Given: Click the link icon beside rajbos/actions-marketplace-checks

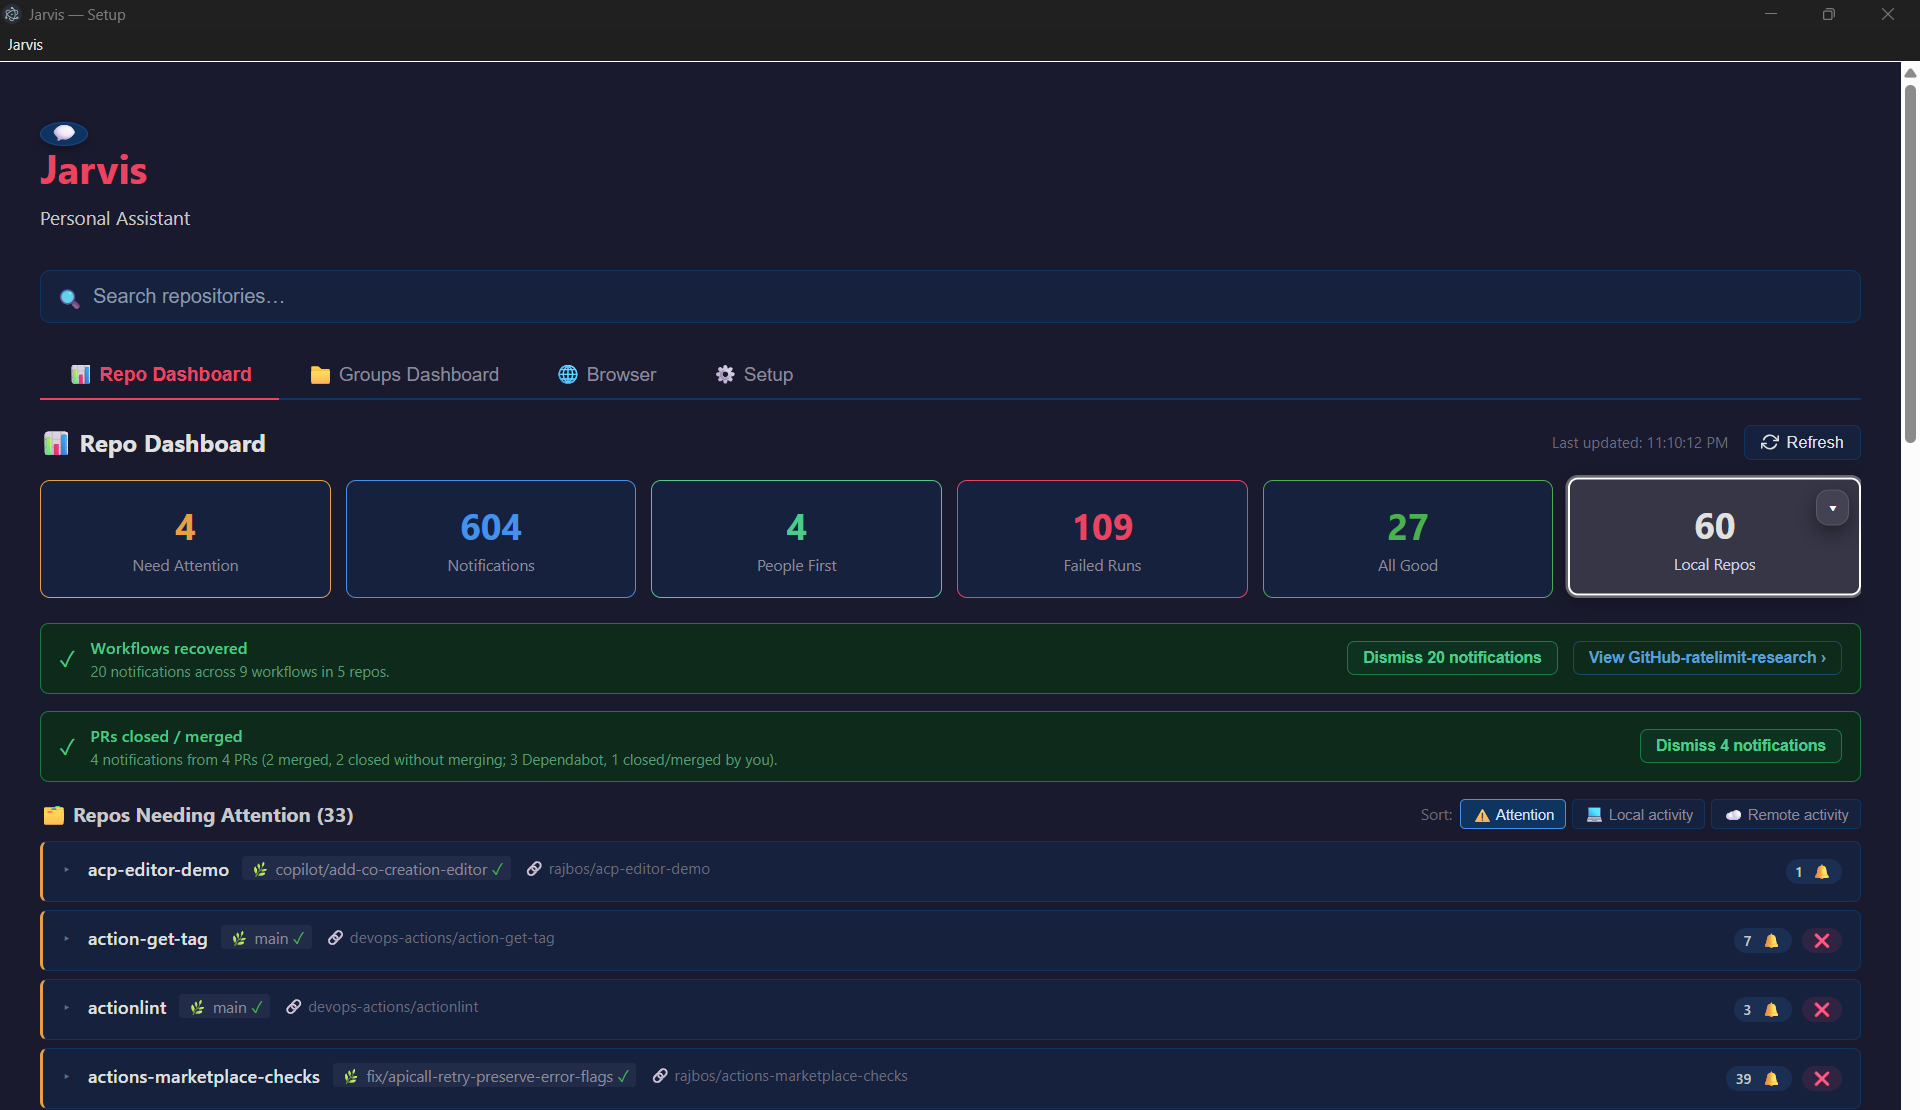Looking at the screenshot, I should tap(660, 1076).
